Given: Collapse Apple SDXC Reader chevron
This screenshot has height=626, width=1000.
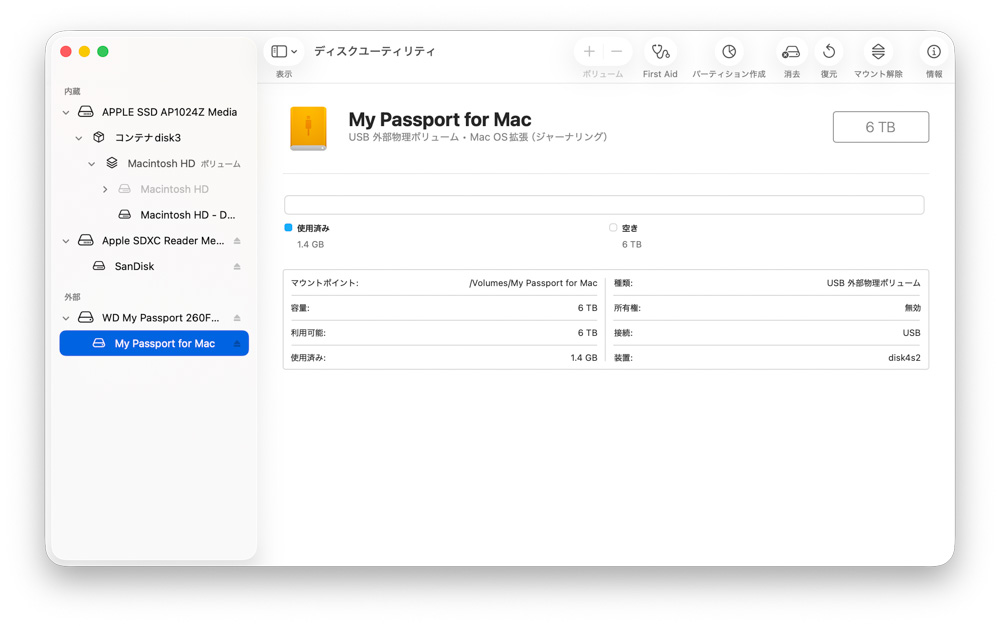Looking at the screenshot, I should [x=66, y=241].
